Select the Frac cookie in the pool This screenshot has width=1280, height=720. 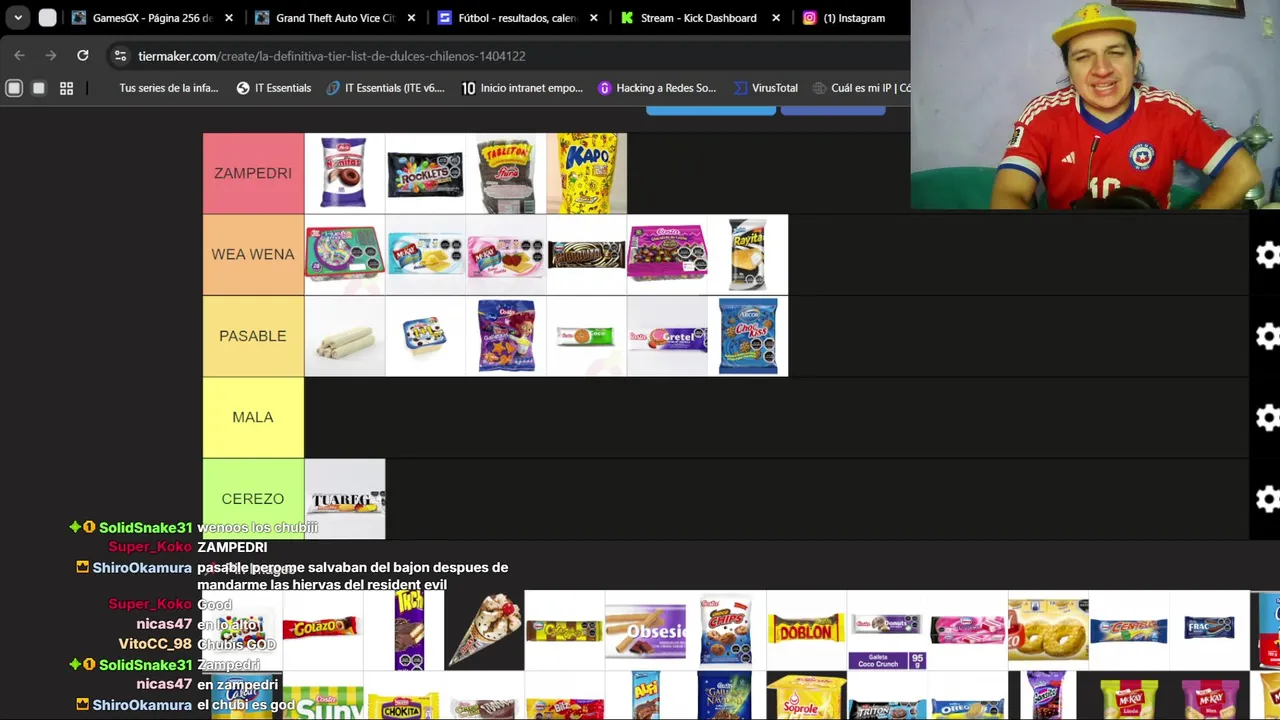pyautogui.click(x=1209, y=629)
